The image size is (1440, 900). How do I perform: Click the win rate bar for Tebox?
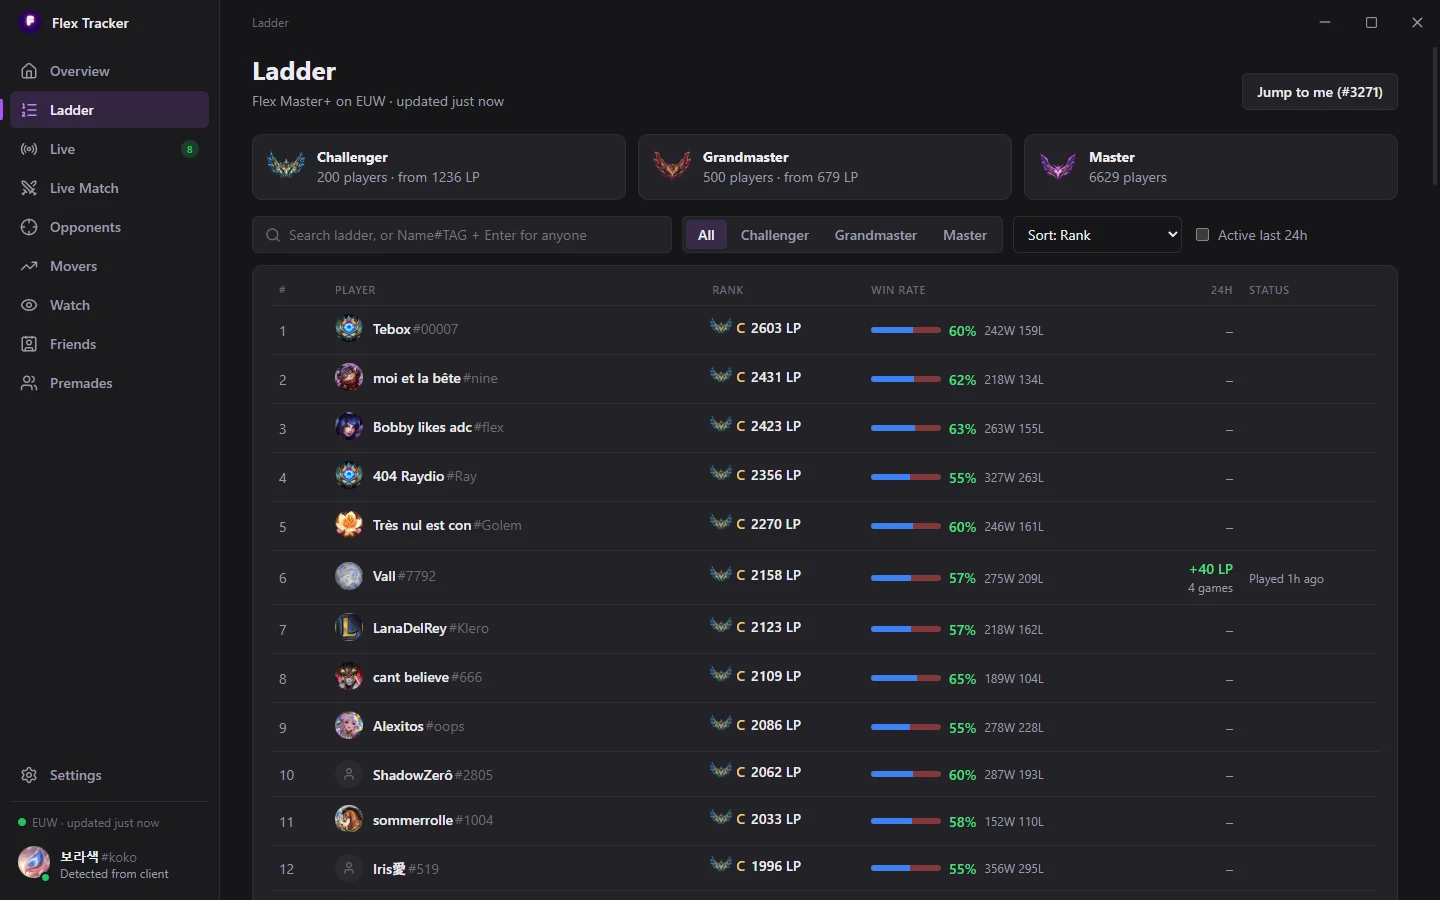click(x=906, y=330)
